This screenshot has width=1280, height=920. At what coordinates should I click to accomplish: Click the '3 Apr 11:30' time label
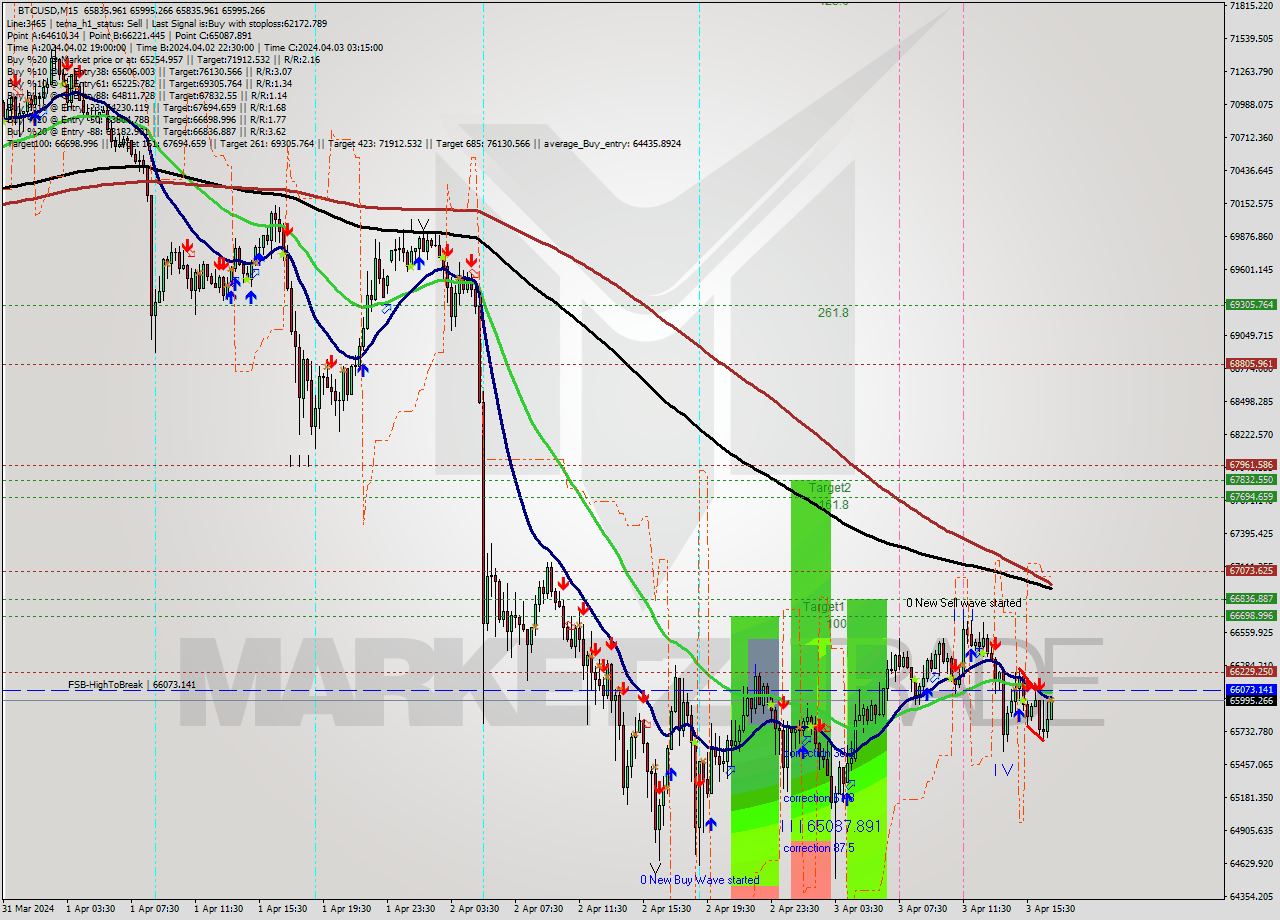point(987,909)
